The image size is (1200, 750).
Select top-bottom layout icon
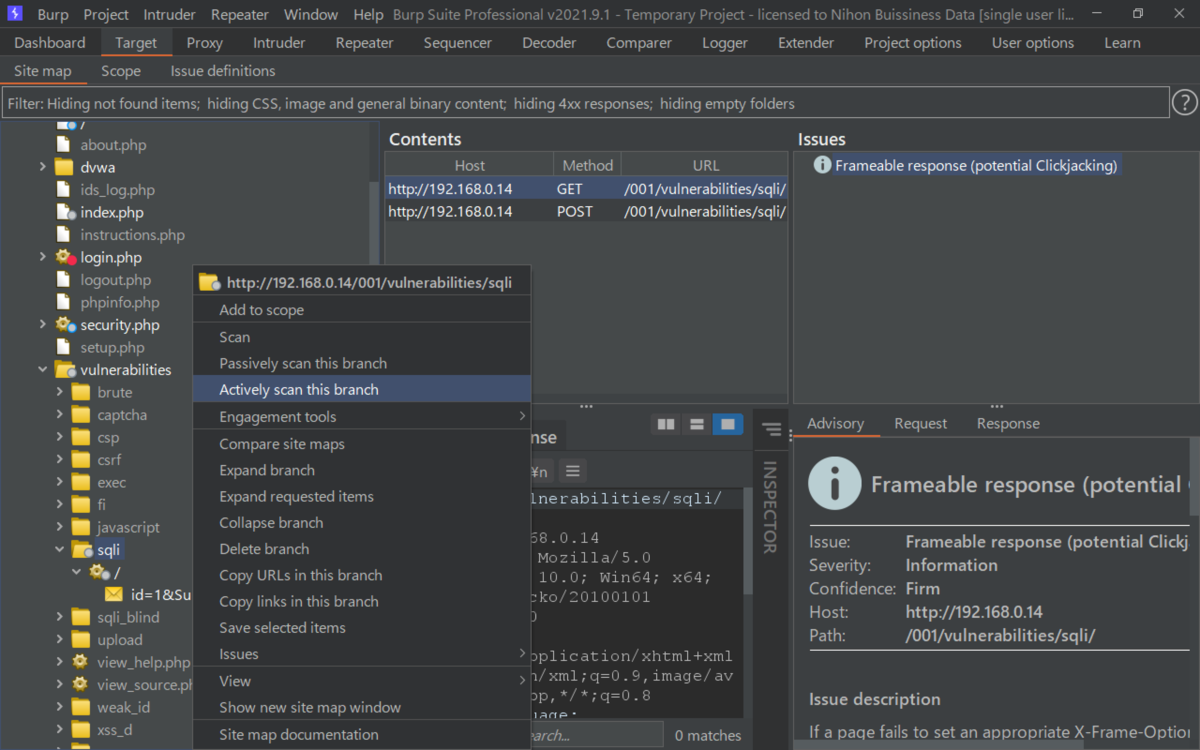pyautogui.click(x=697, y=425)
